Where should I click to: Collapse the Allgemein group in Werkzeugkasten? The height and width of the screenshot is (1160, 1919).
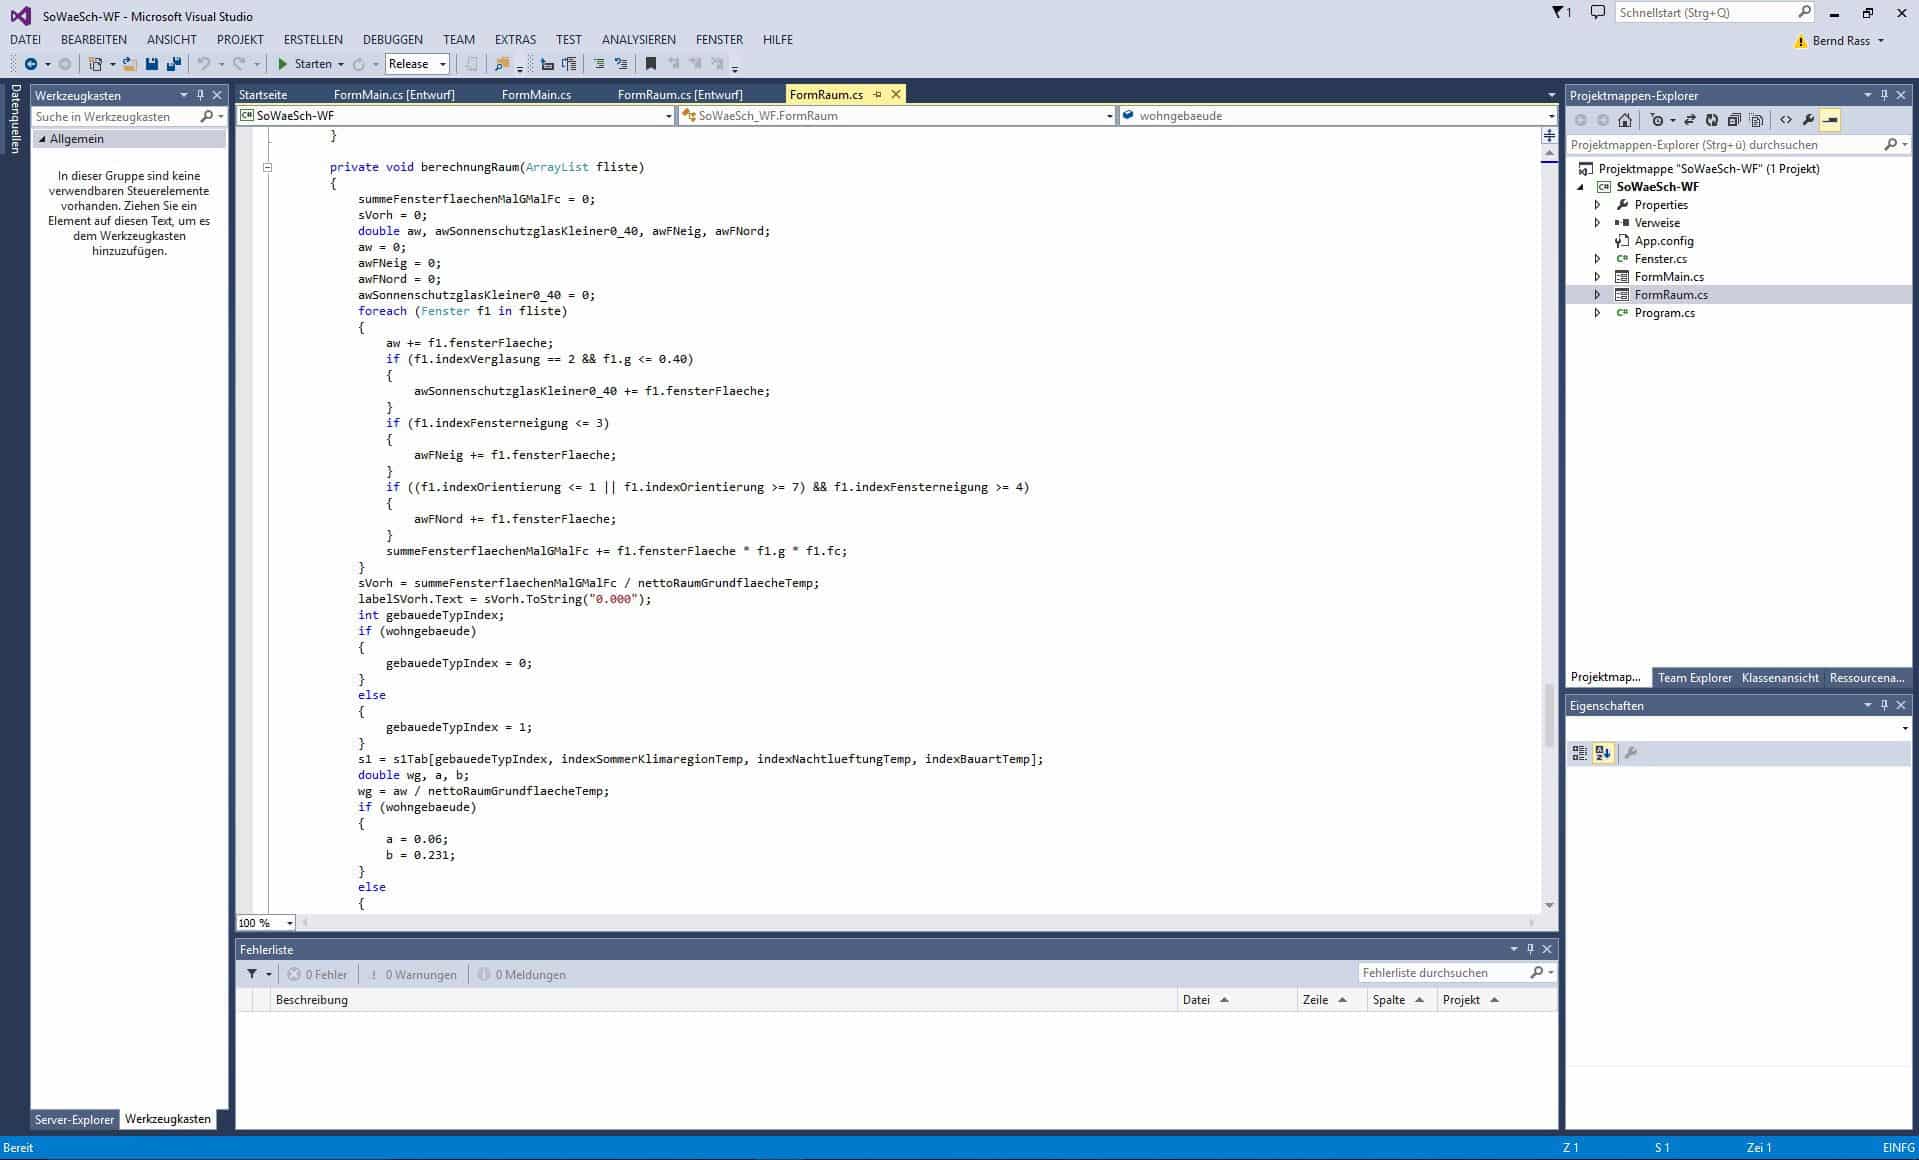click(x=42, y=139)
